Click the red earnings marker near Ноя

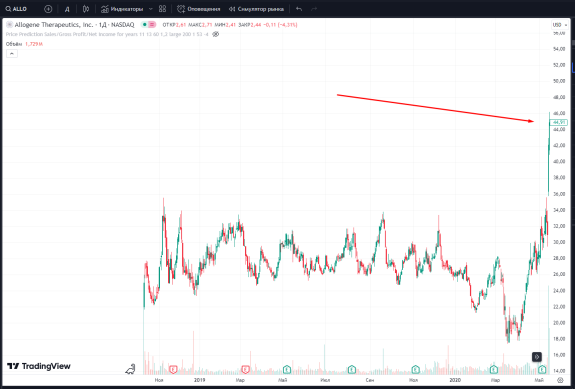tap(173, 369)
